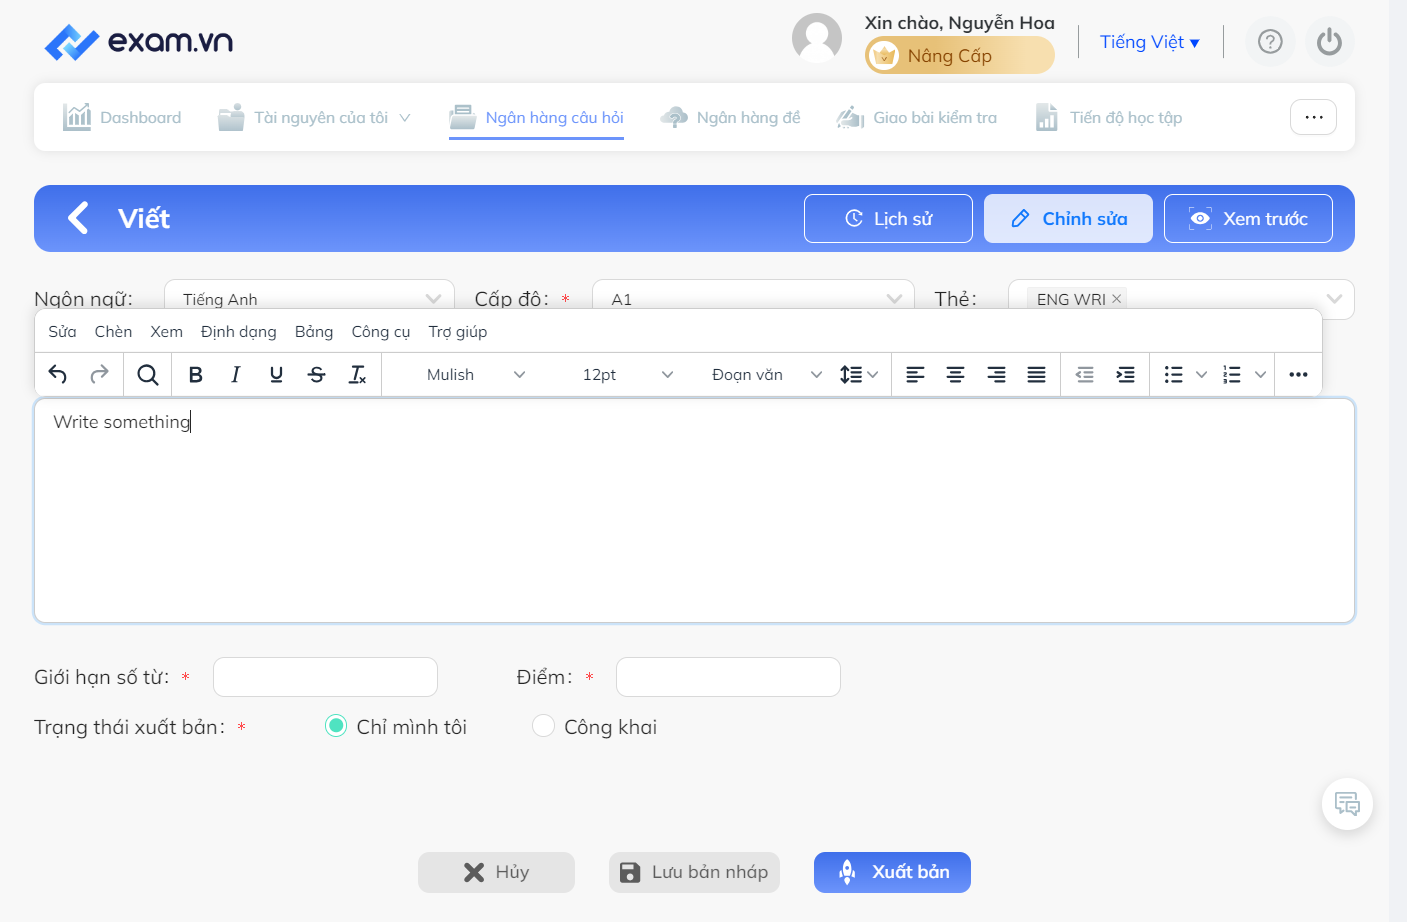Open the Đoạn văn block format dropdown
The image size is (1407, 922).
coord(766,375)
